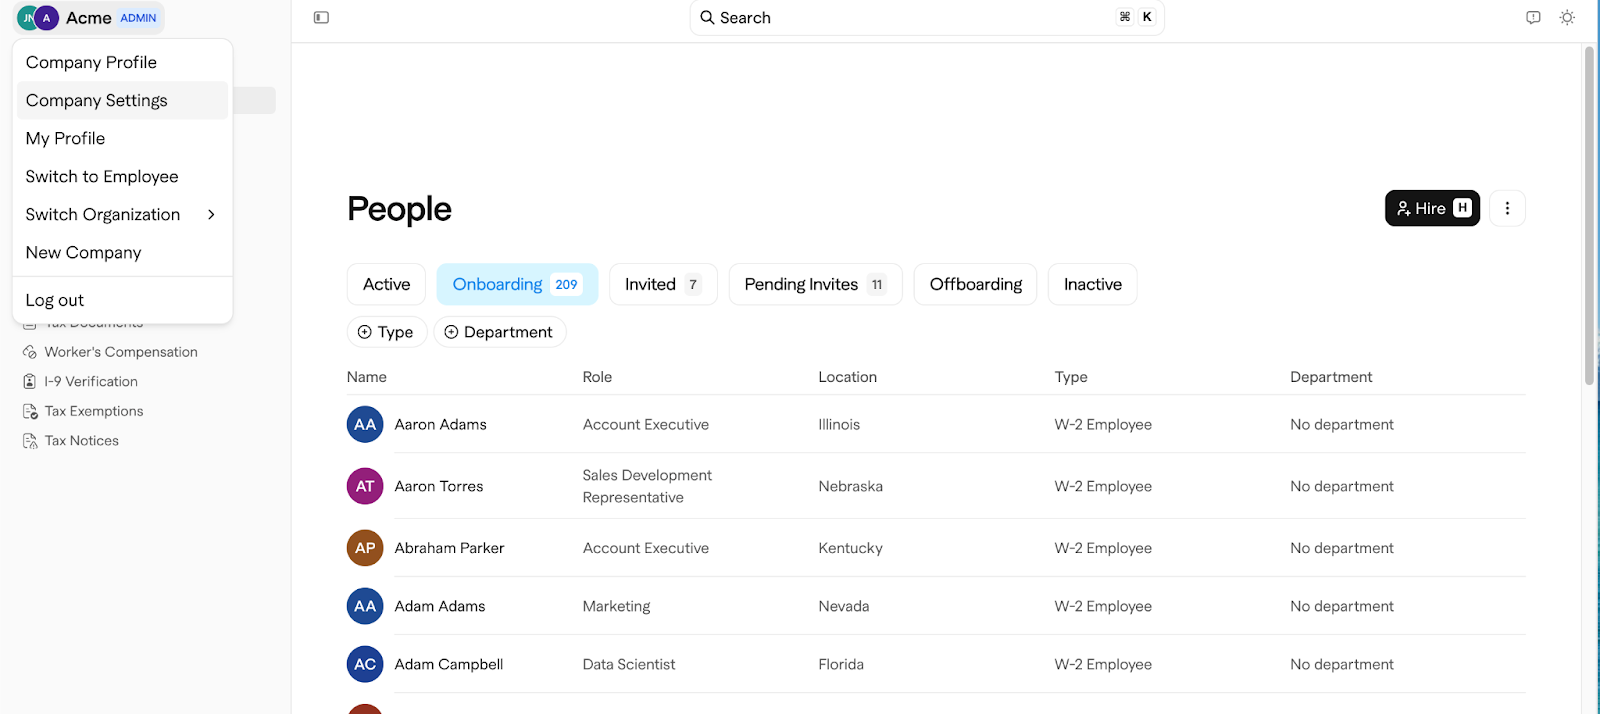Select Log out menu item

coord(122,300)
